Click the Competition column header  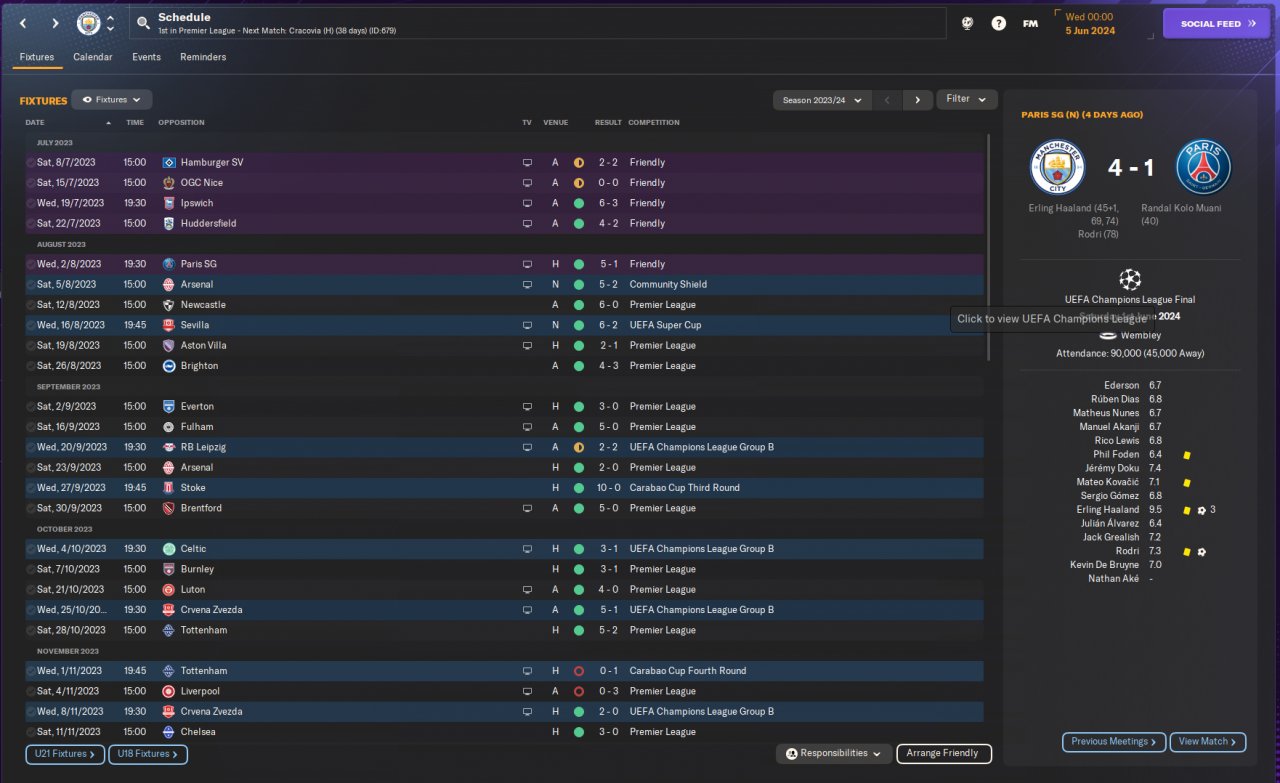pos(654,122)
